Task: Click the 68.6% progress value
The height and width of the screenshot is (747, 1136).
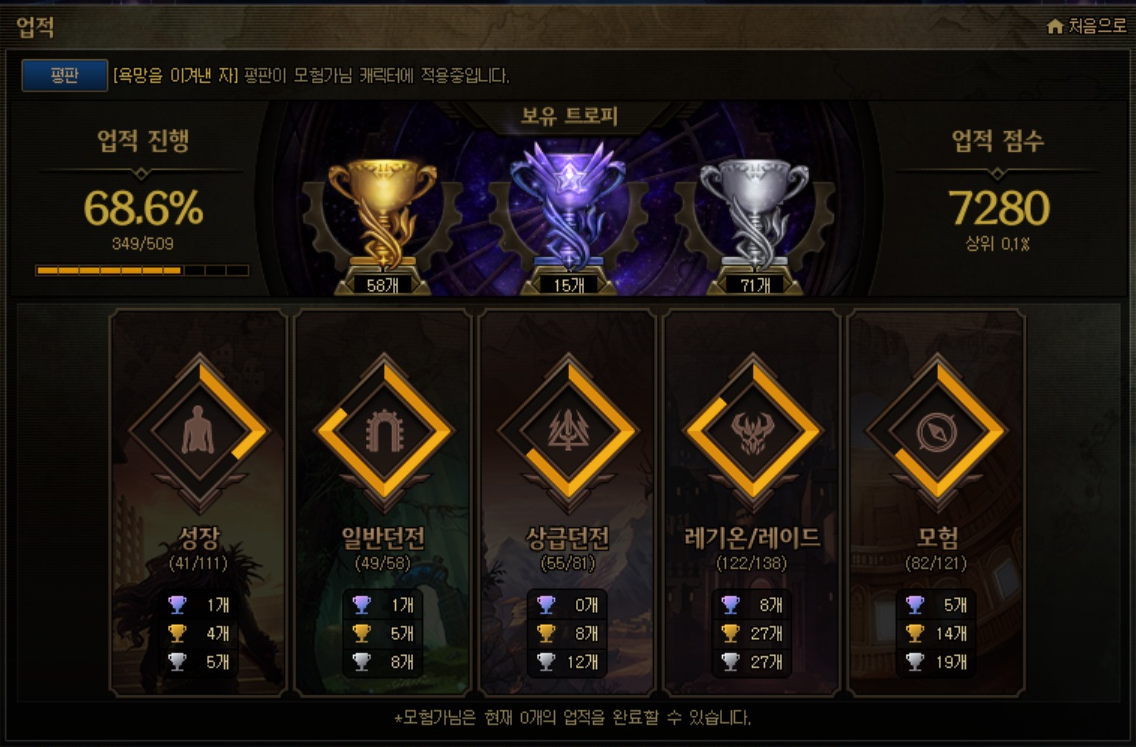Action: [143, 208]
